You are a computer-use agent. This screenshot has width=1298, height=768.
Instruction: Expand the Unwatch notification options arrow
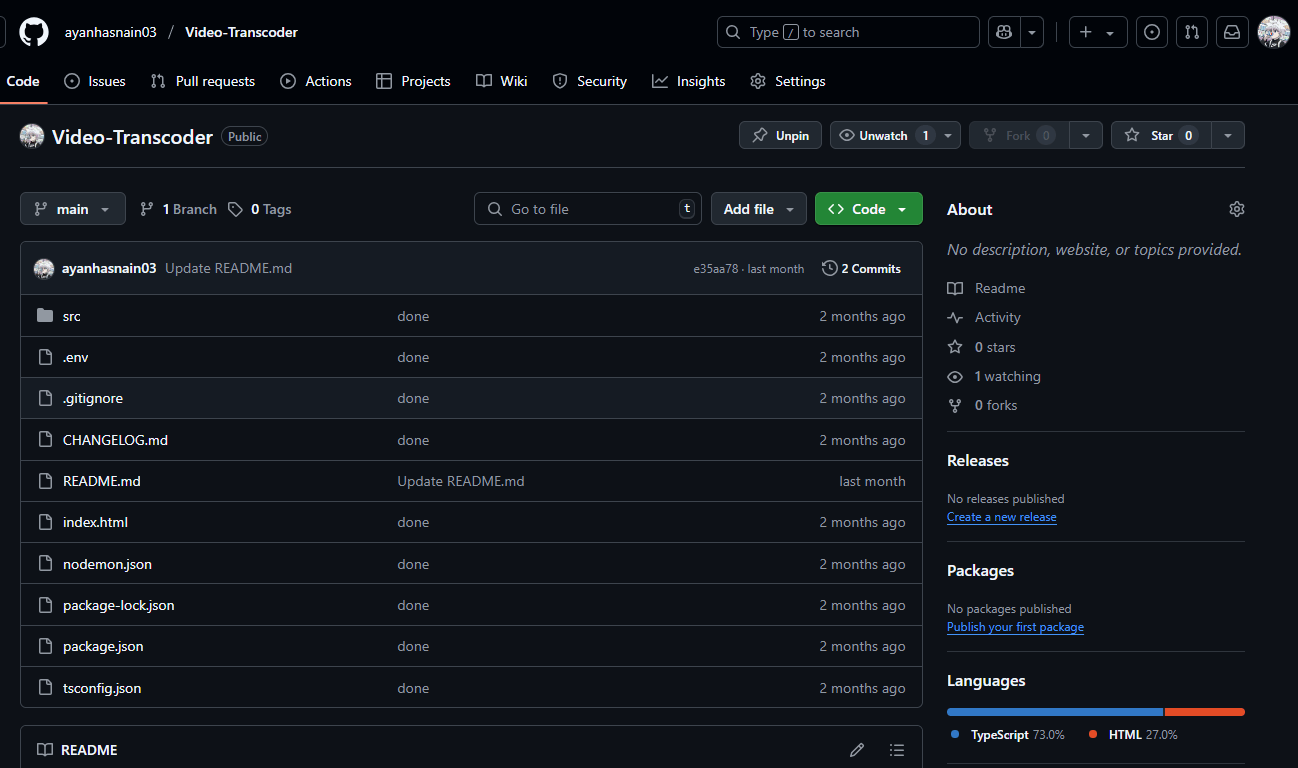point(949,135)
